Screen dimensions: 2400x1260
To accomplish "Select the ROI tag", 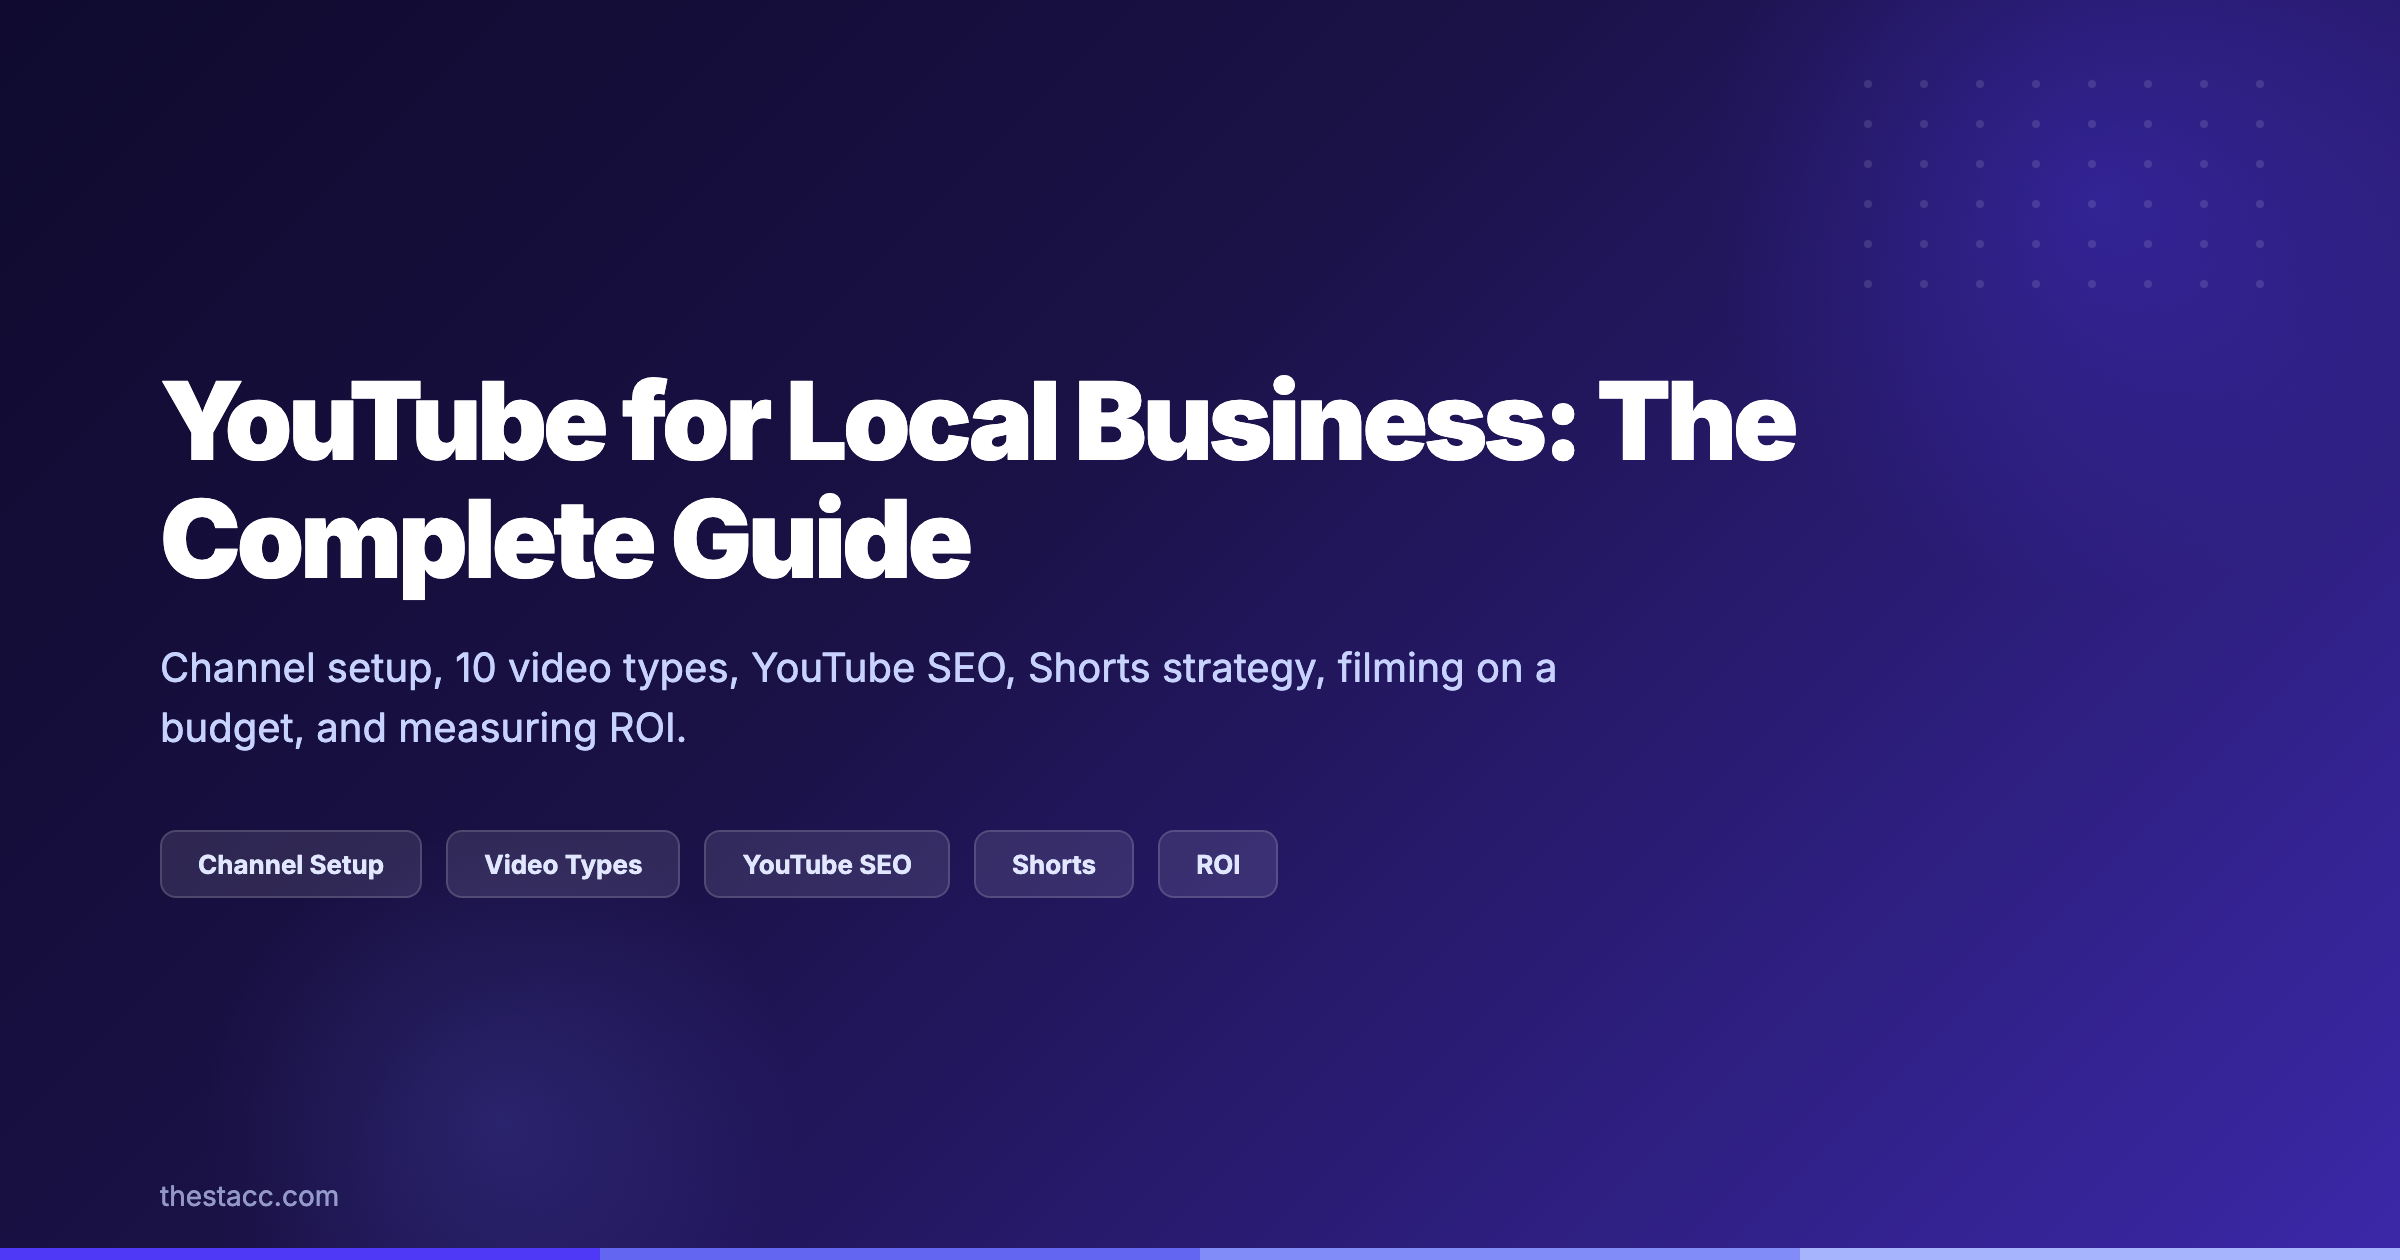I will click(1217, 864).
